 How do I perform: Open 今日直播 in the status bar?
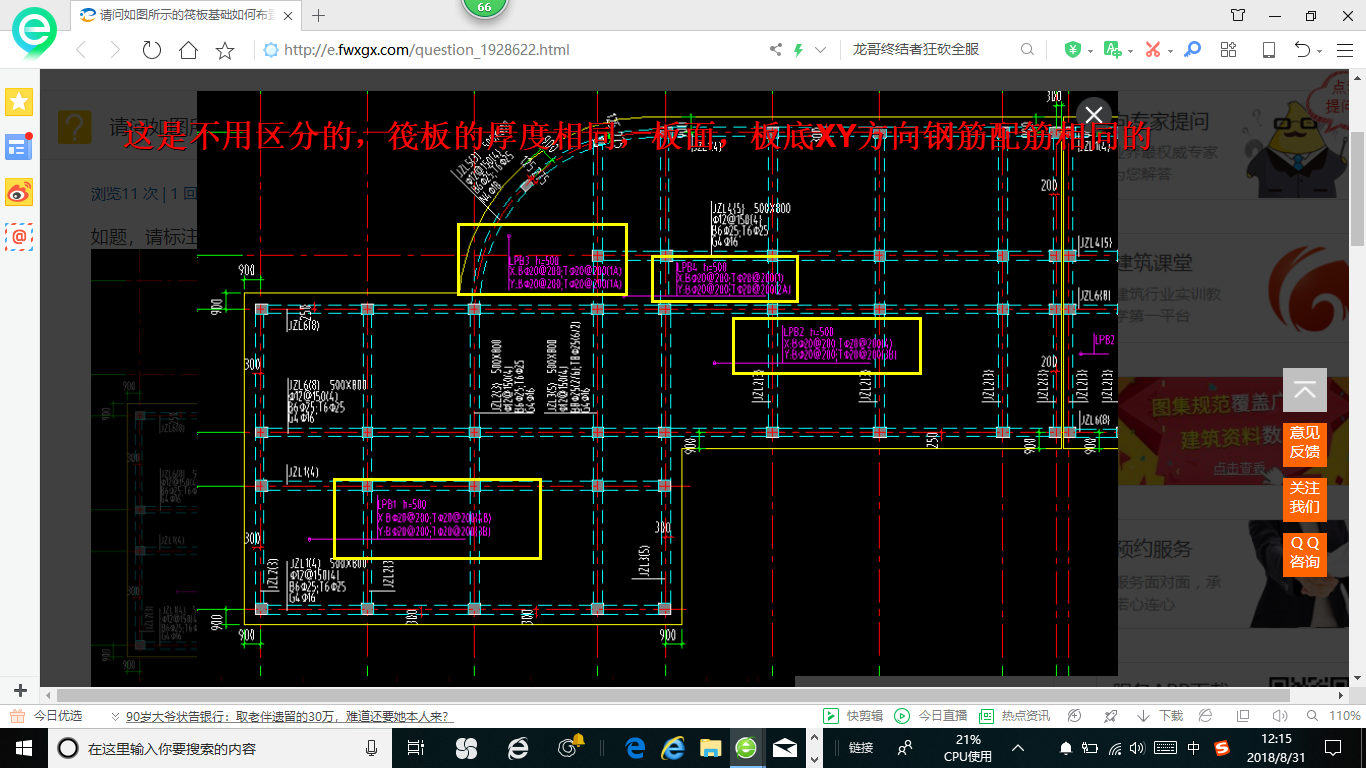[x=930, y=716]
